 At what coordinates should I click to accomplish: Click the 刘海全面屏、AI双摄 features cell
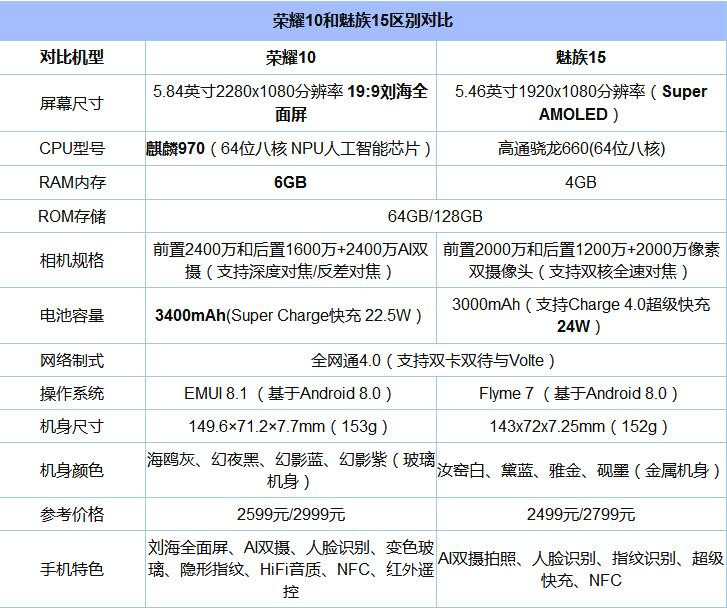(x=291, y=569)
